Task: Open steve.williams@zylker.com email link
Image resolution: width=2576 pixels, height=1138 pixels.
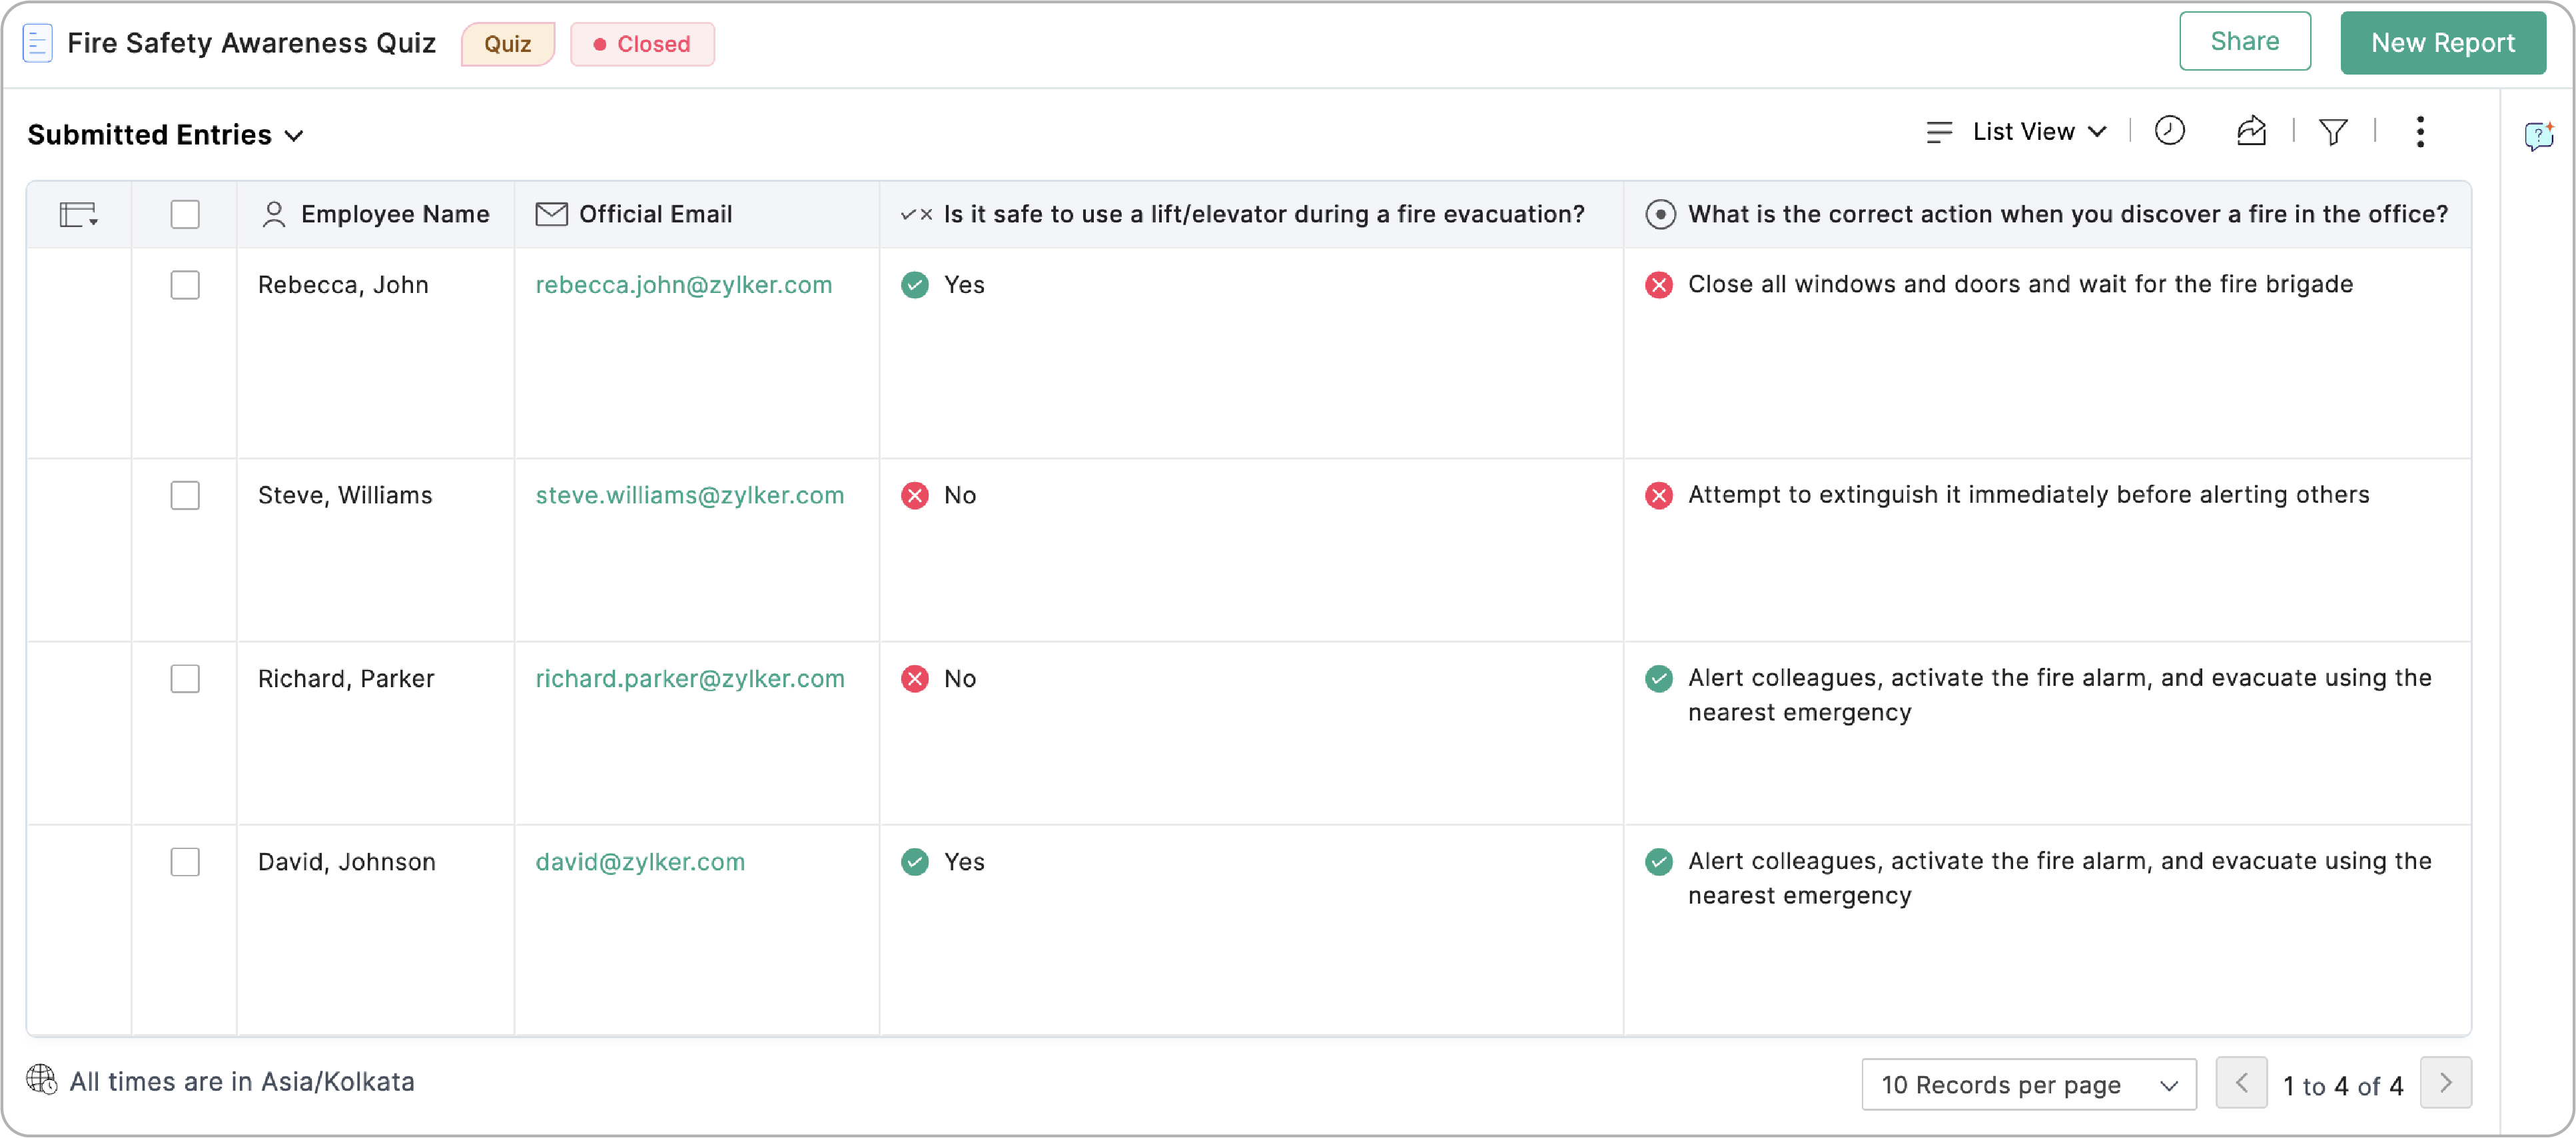Action: 689,496
